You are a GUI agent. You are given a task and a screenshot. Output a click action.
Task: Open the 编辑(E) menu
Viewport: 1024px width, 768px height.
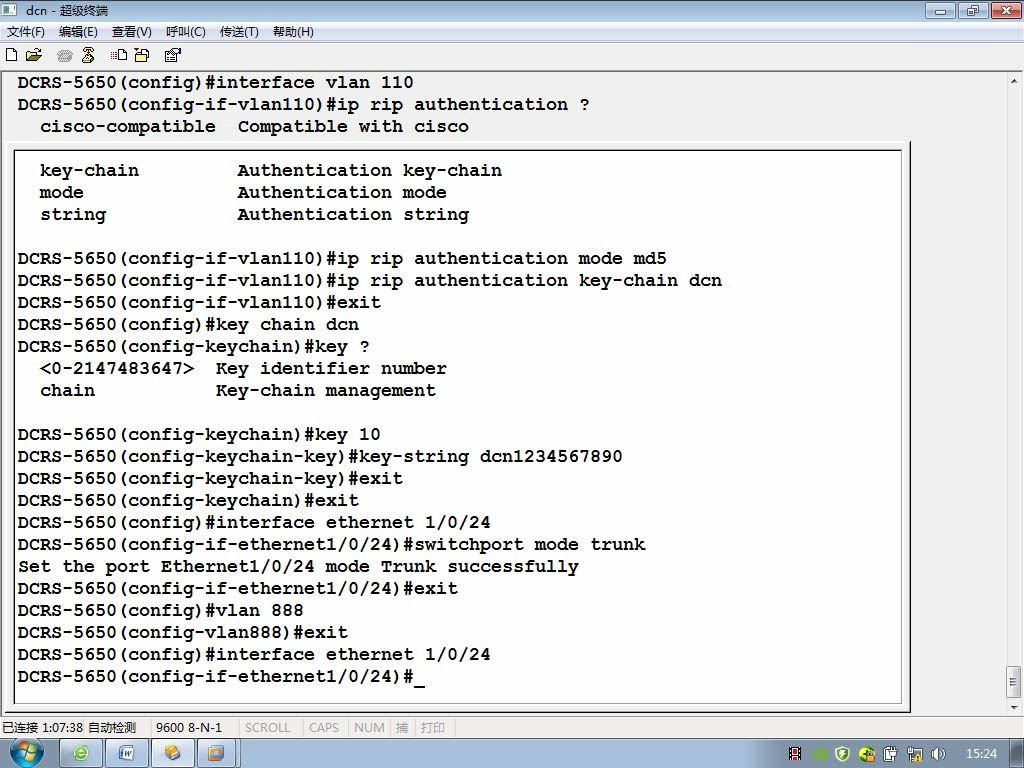(78, 31)
